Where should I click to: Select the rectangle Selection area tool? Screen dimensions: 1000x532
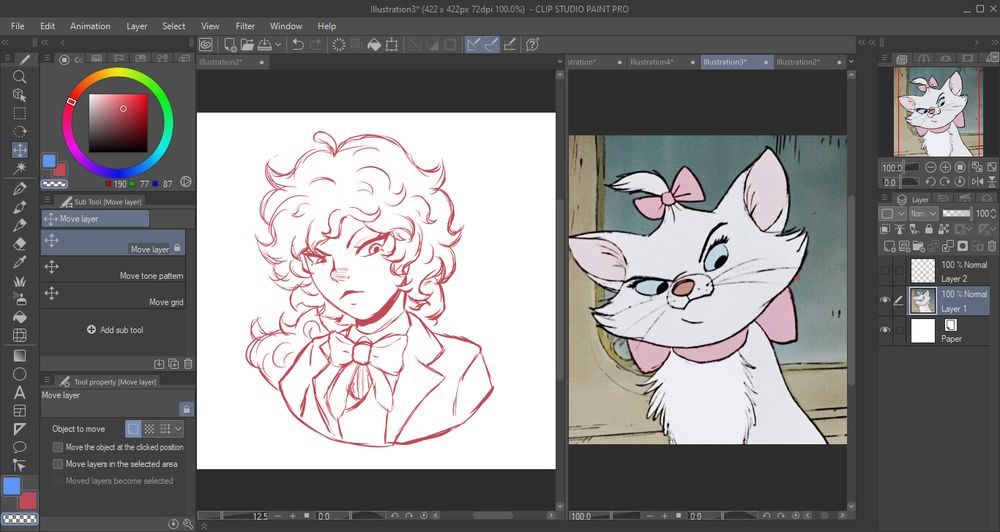click(20, 114)
